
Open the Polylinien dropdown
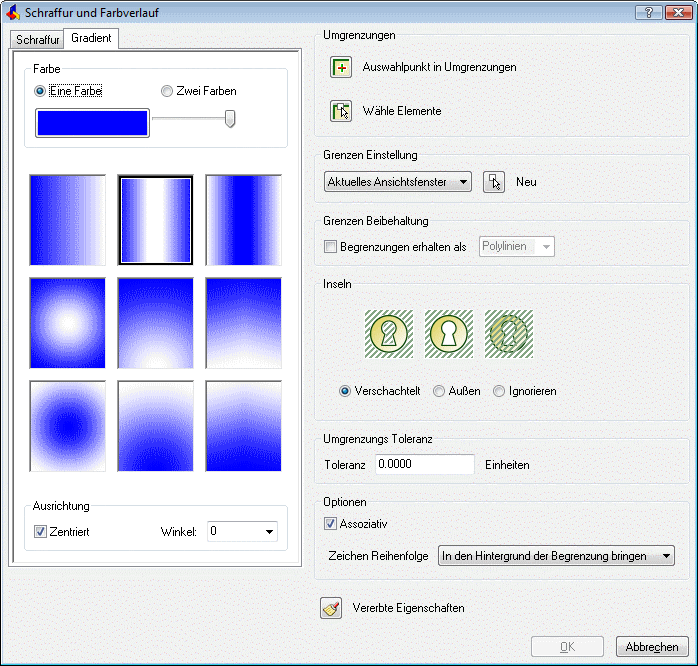point(516,247)
